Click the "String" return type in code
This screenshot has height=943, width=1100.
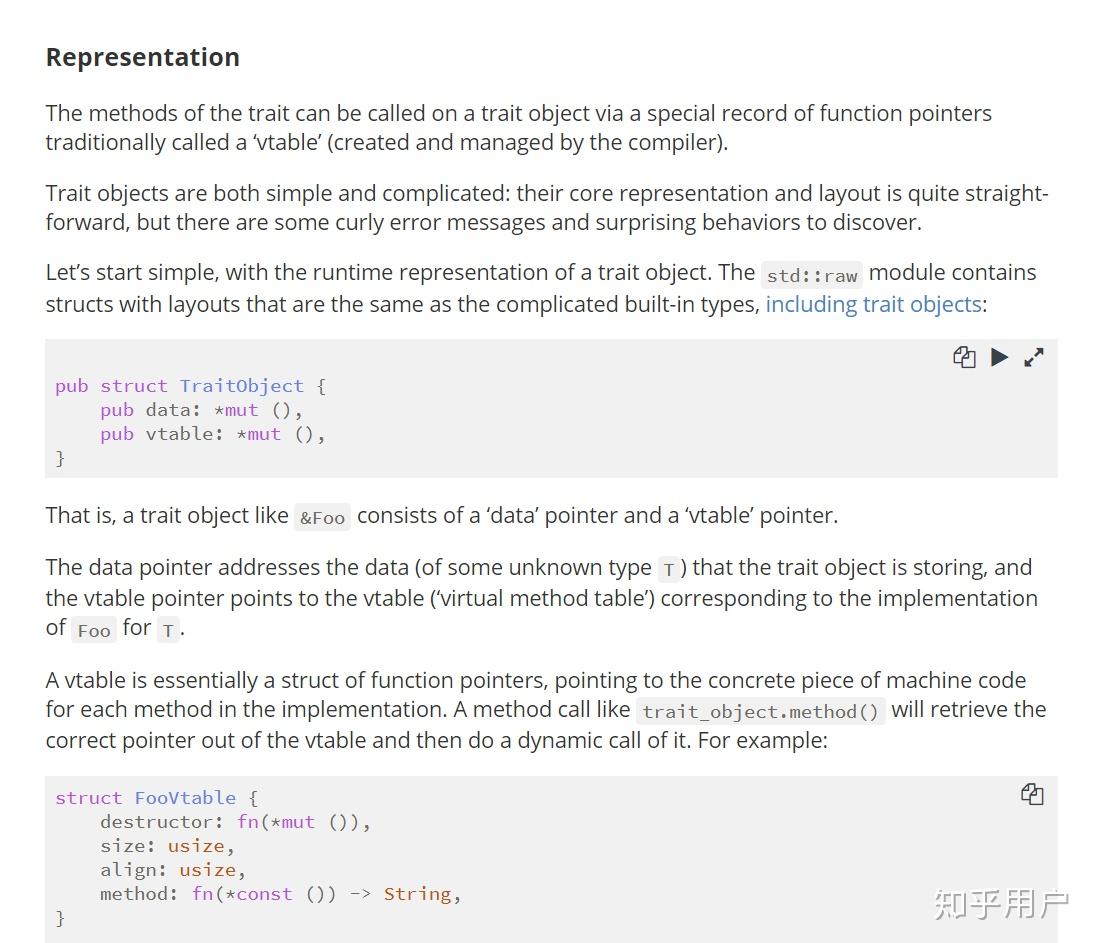tap(417, 894)
